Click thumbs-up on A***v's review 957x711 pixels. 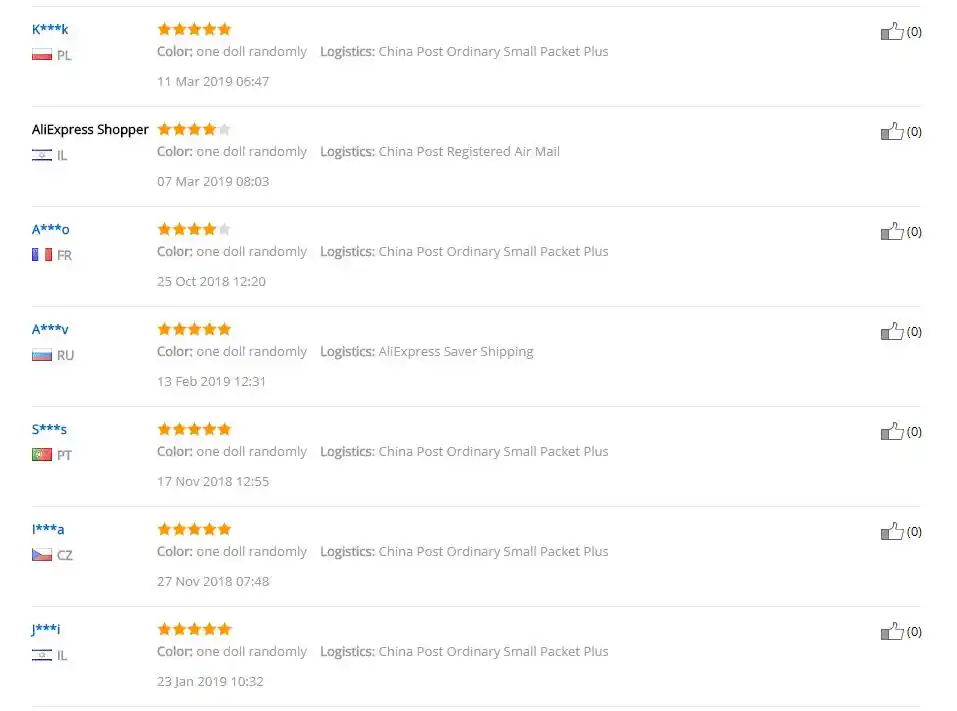click(892, 332)
